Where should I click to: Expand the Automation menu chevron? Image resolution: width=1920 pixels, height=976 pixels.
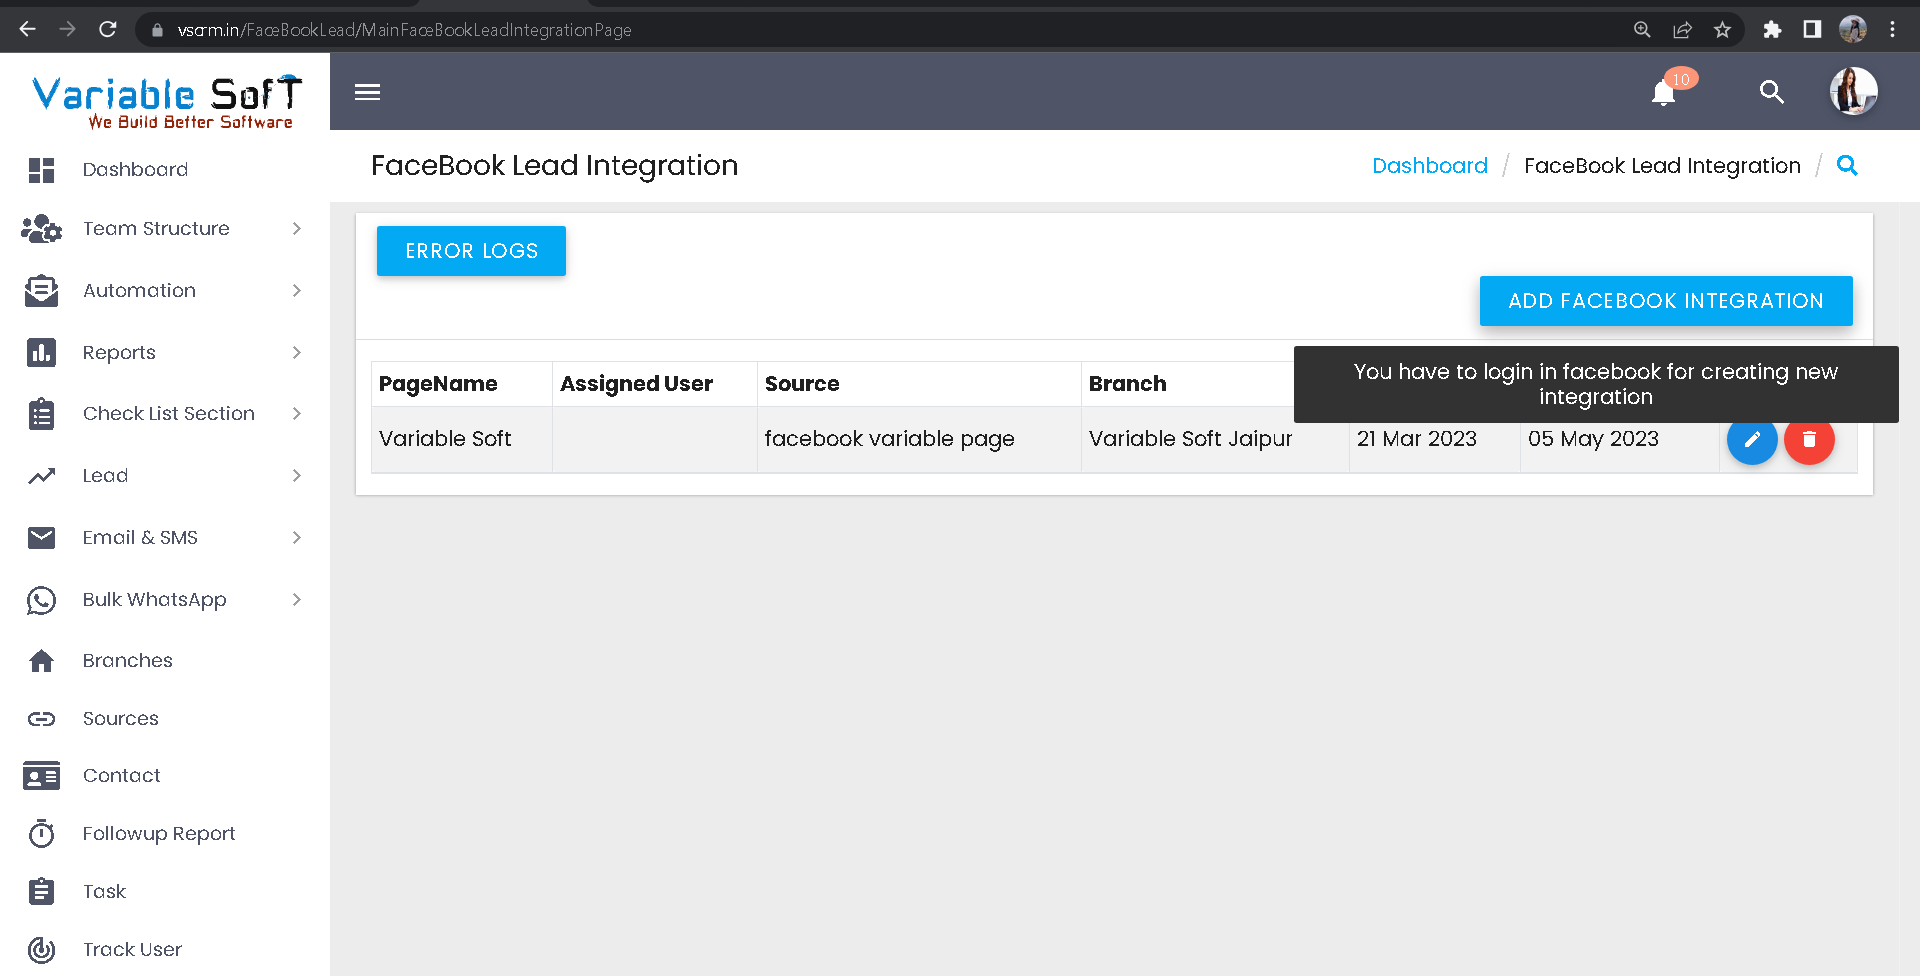point(296,291)
